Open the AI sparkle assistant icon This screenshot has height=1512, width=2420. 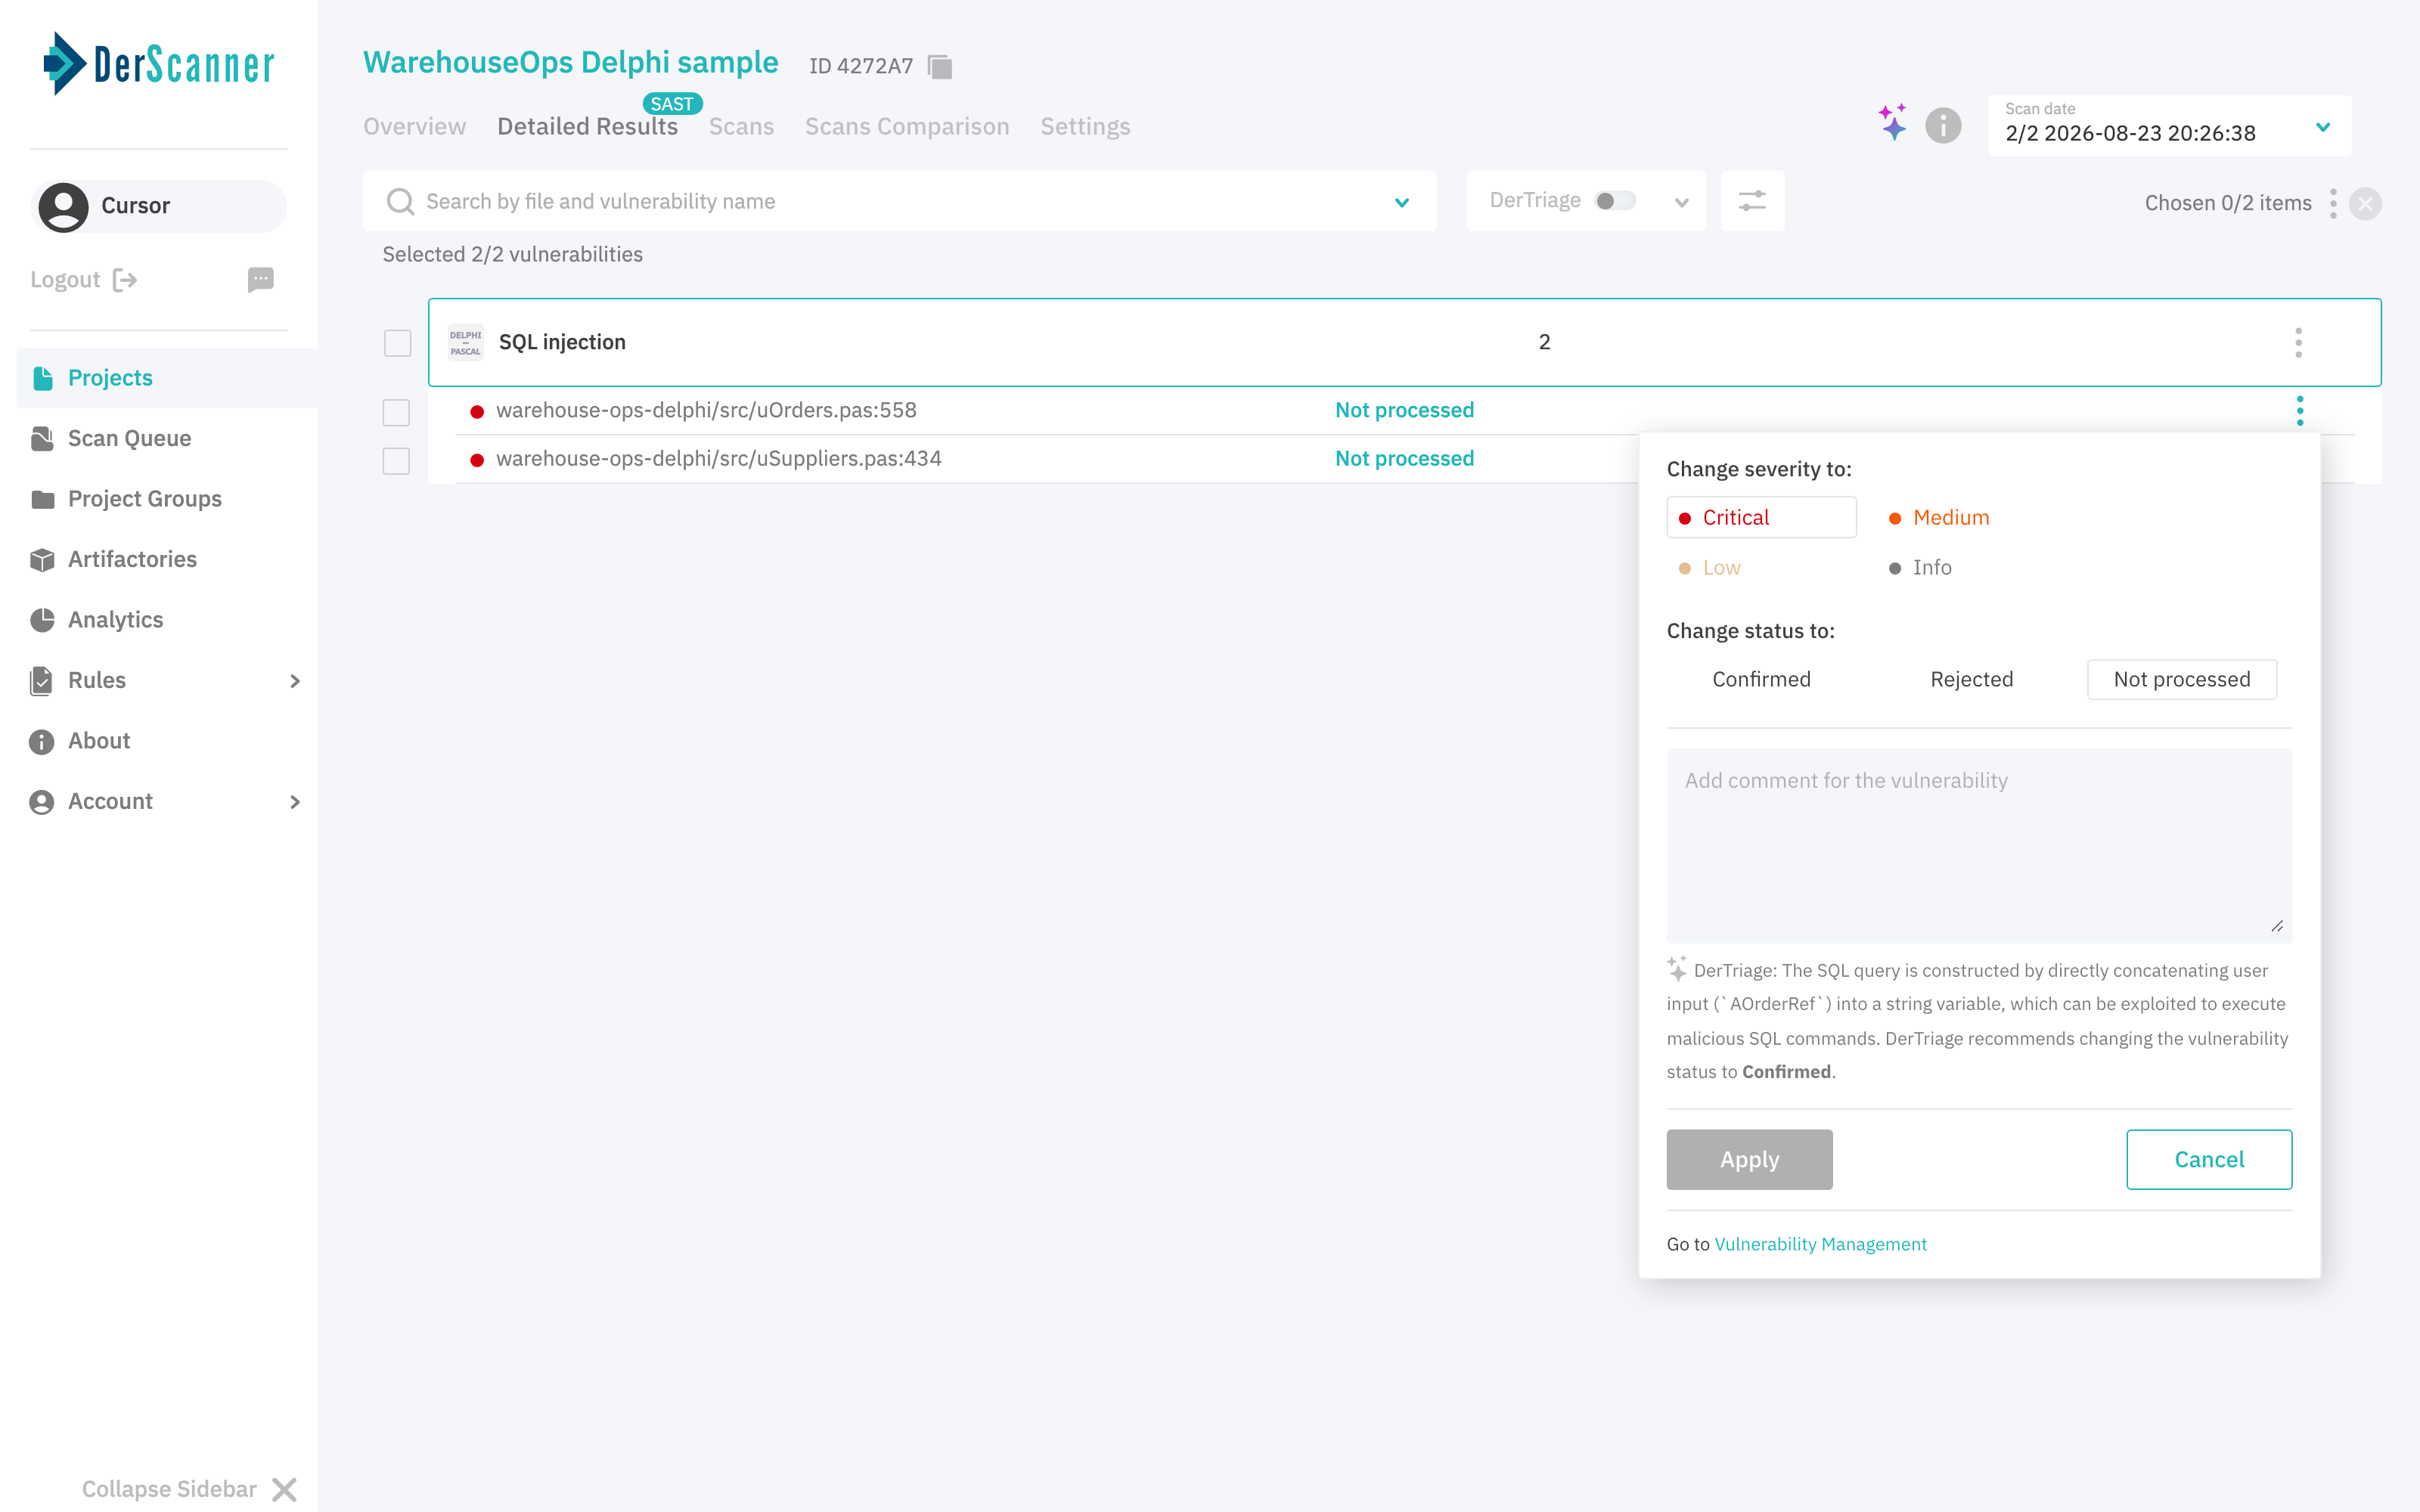point(1892,123)
